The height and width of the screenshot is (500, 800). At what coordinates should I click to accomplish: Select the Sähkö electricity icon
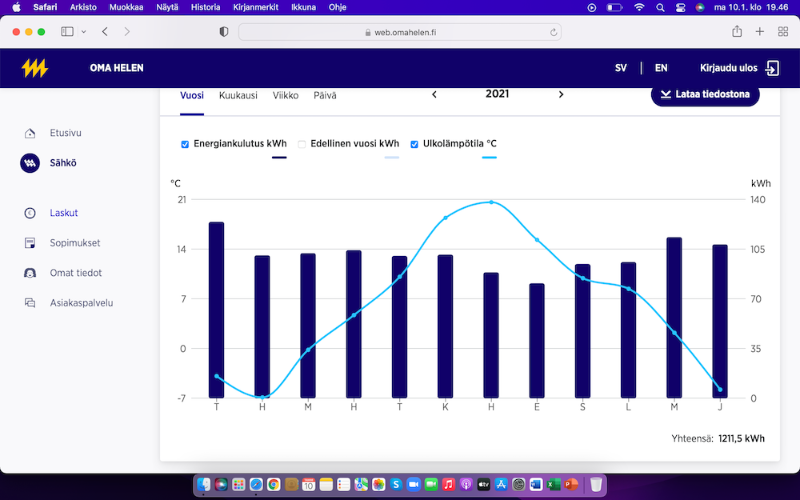click(x=30, y=163)
